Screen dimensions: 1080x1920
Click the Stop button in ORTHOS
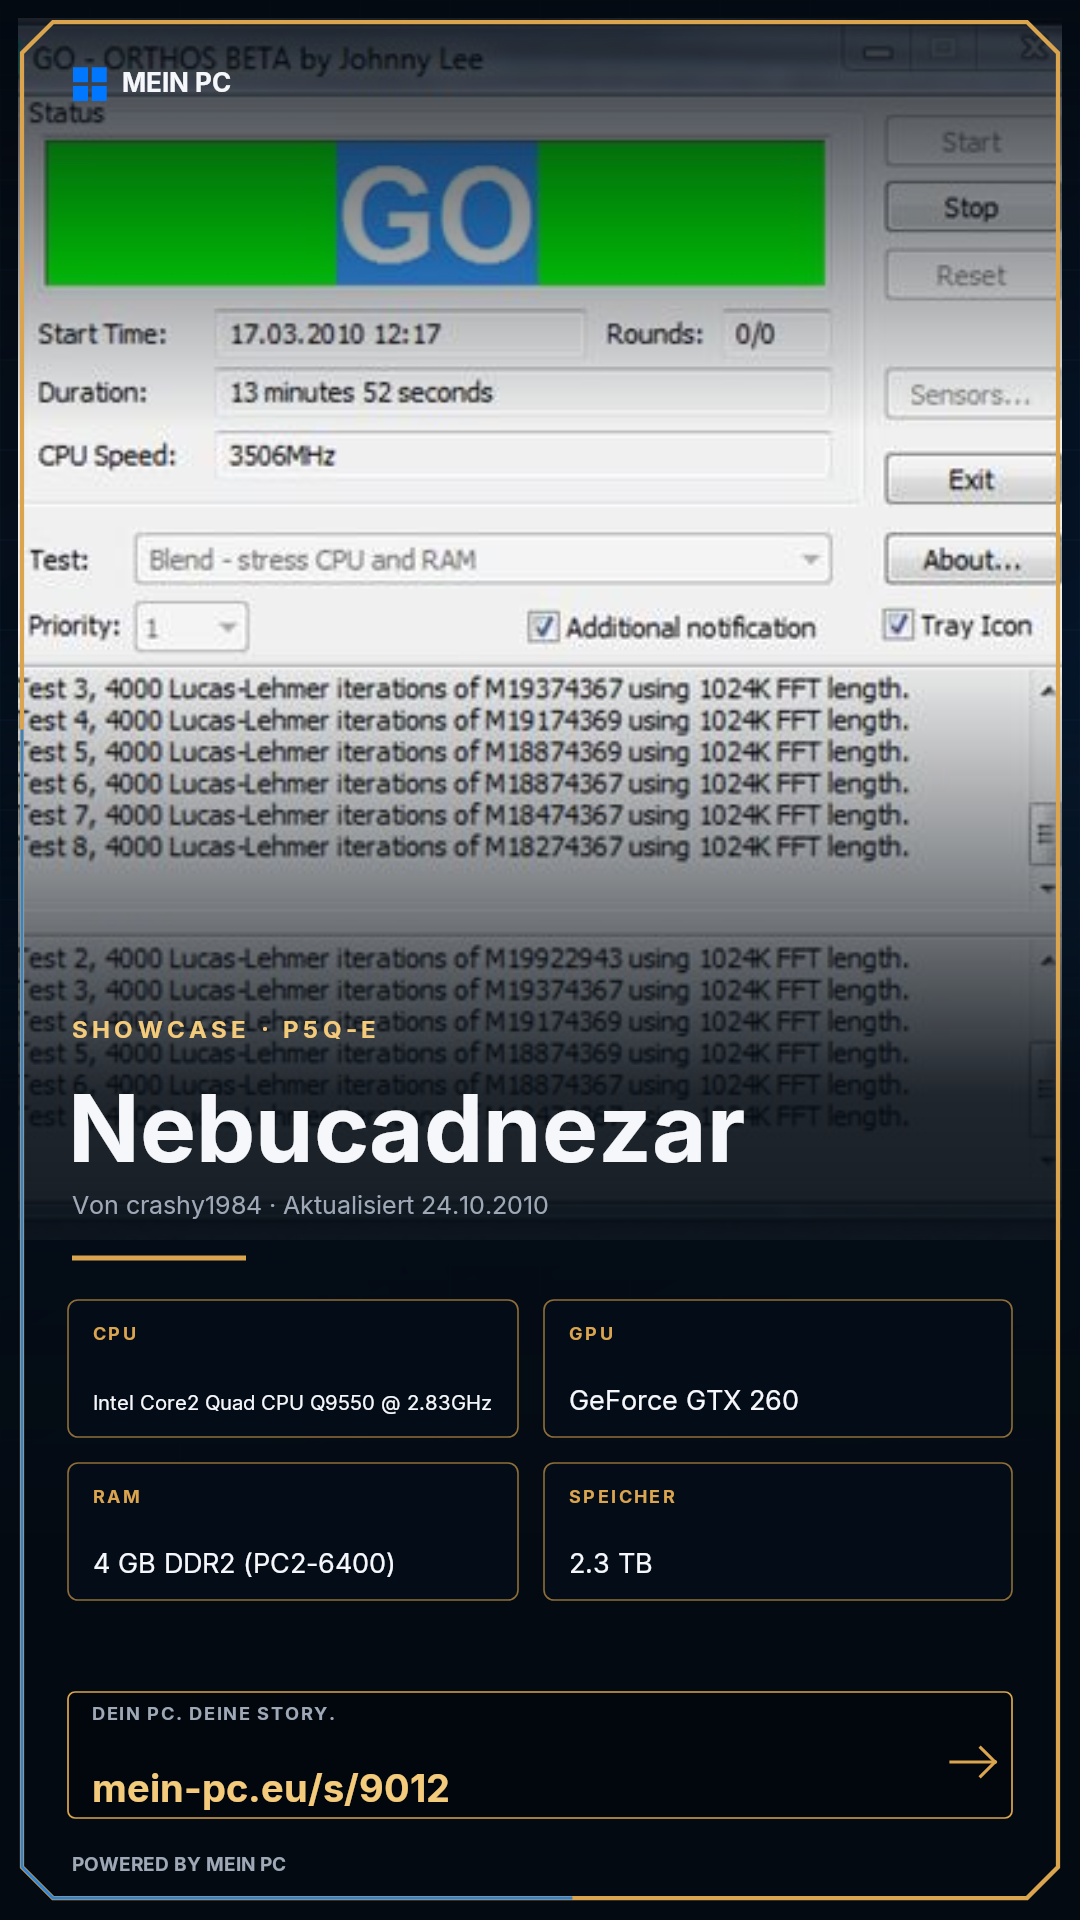[x=971, y=207]
